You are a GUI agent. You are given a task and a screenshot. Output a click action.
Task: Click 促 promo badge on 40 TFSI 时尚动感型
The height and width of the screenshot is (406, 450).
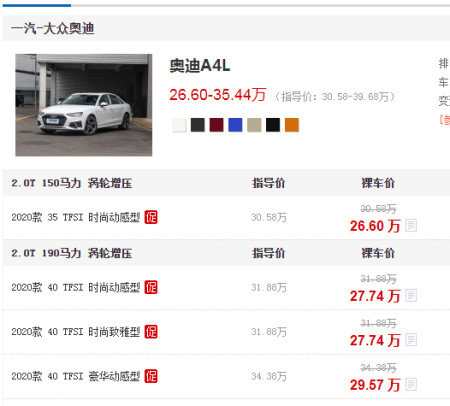151,287
